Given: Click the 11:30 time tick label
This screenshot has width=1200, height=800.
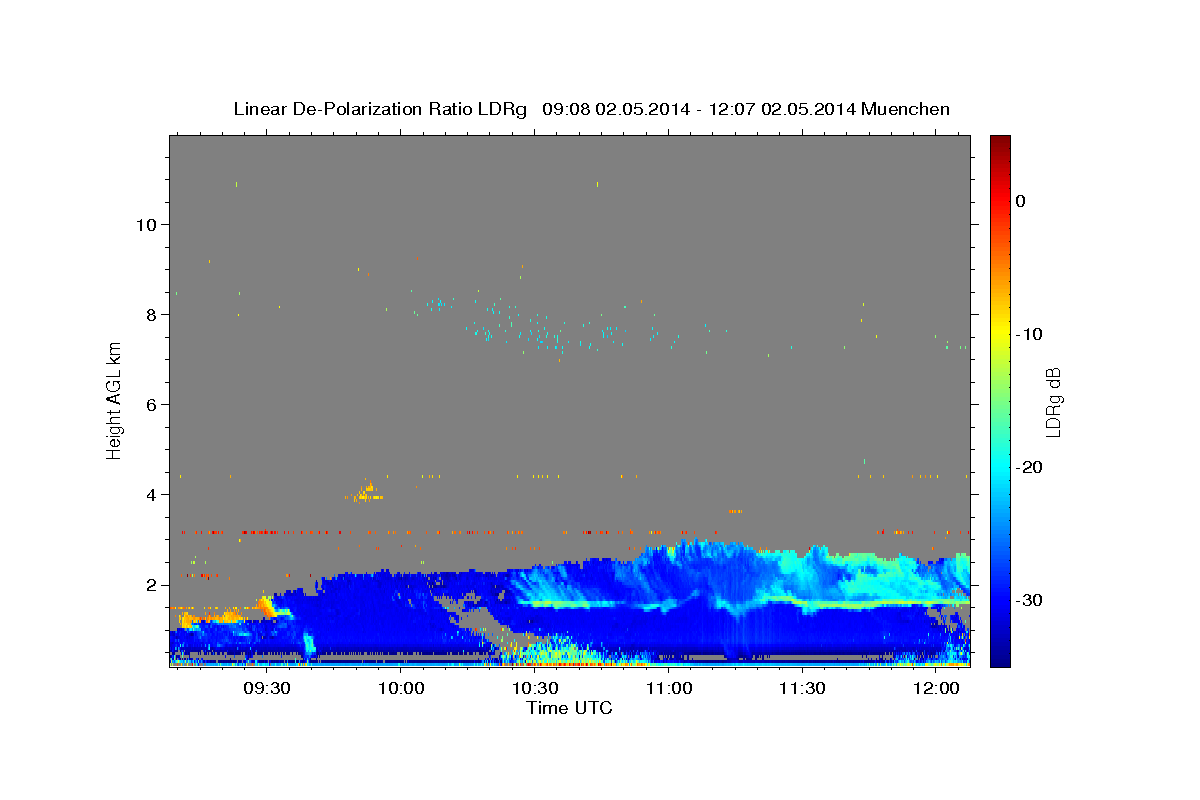Looking at the screenshot, I should pos(802,689).
